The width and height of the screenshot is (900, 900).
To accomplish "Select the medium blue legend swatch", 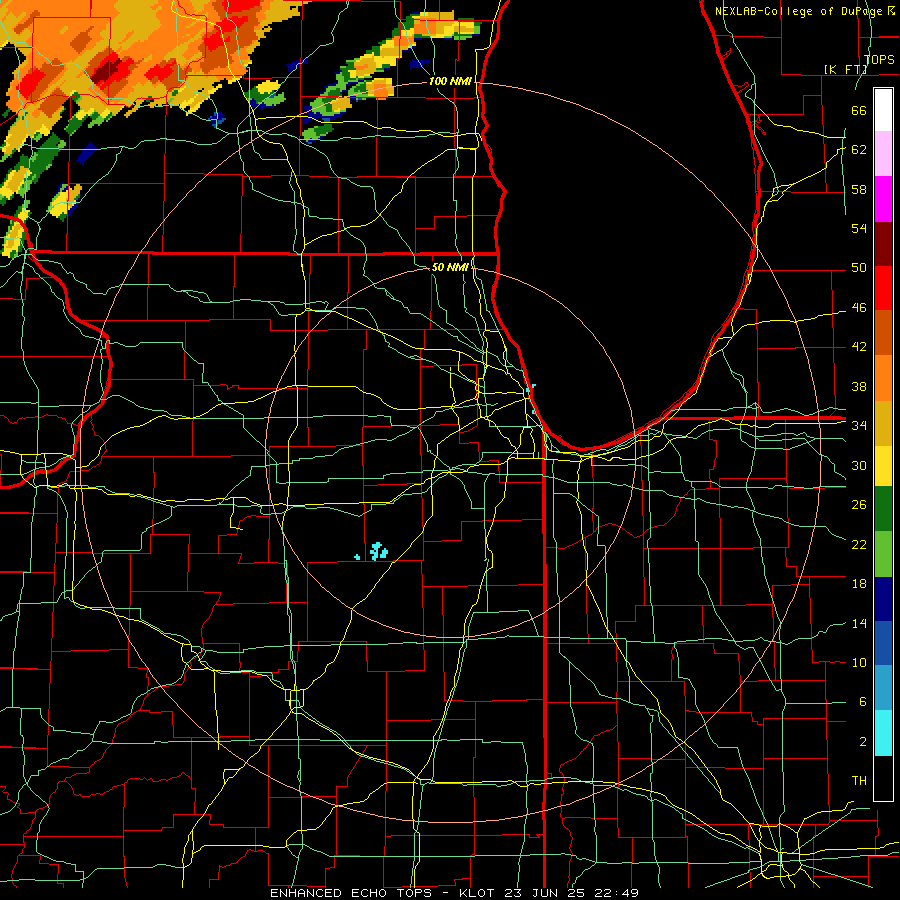I will [883, 643].
